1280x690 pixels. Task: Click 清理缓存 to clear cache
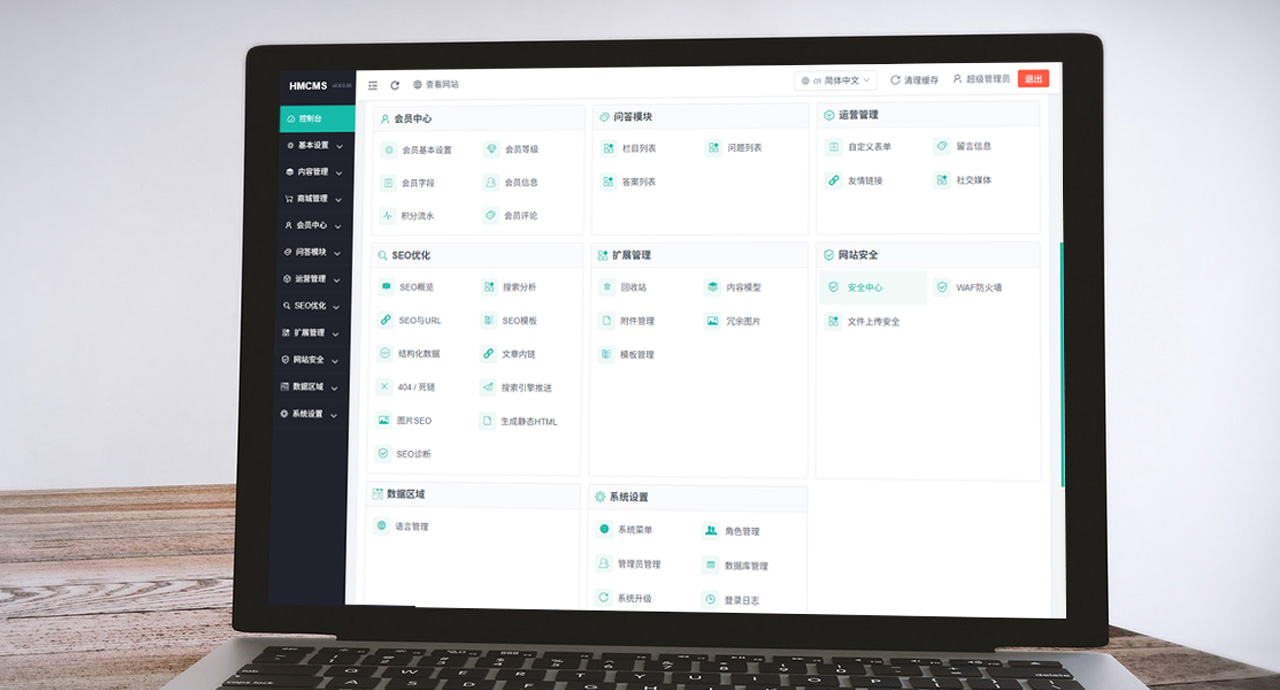[x=914, y=80]
